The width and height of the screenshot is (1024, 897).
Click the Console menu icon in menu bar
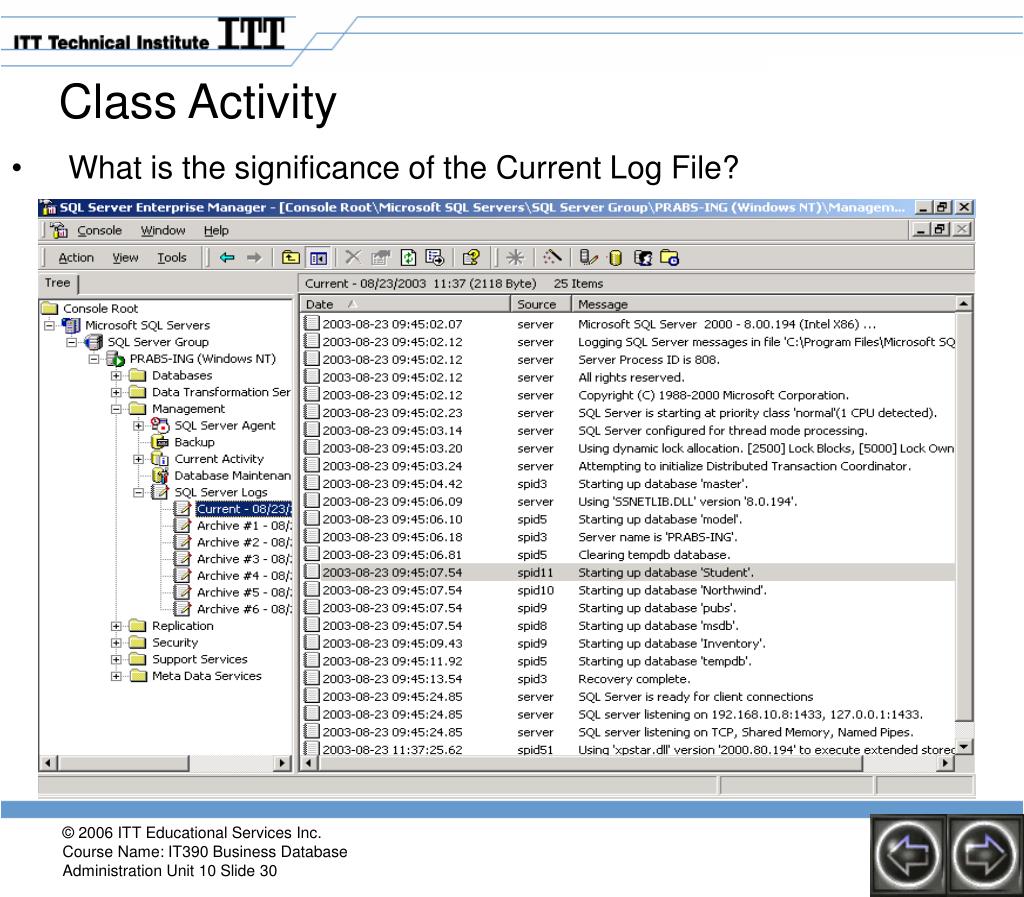click(x=59, y=230)
